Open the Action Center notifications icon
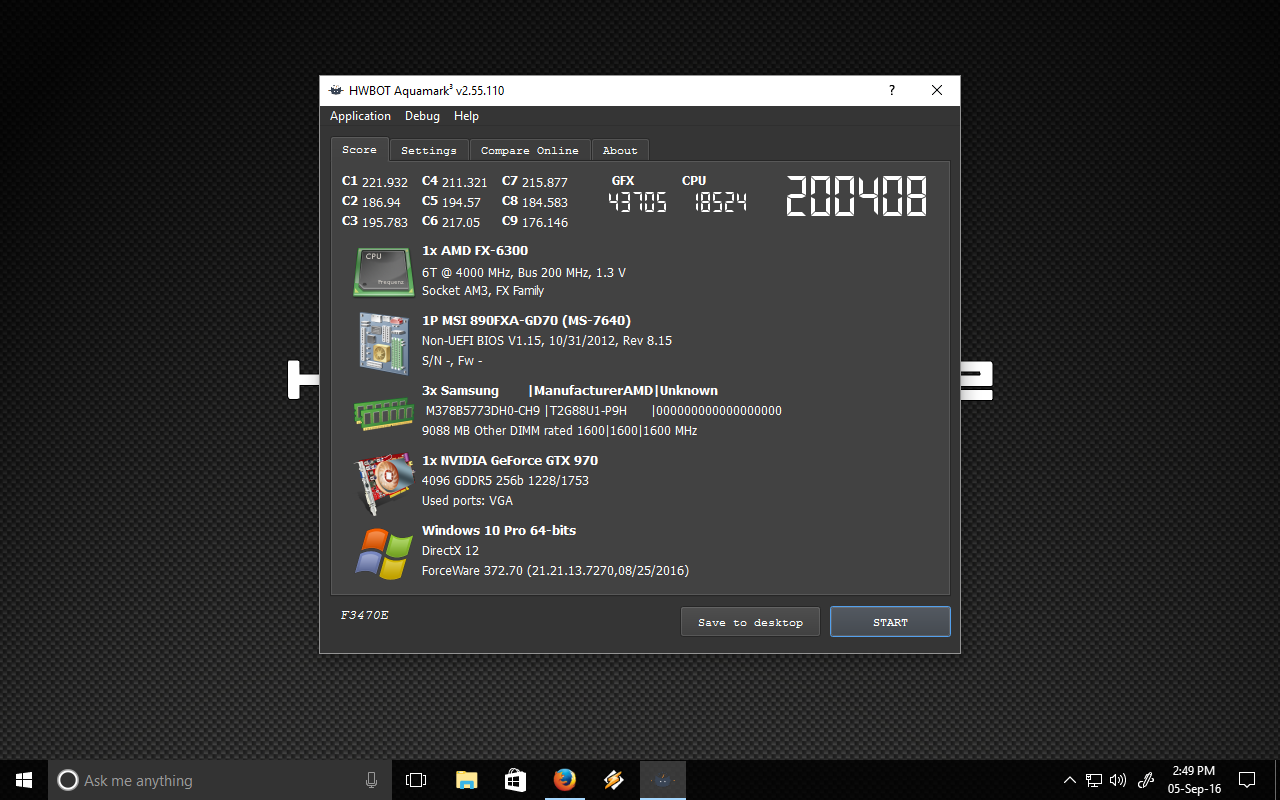Image resolution: width=1280 pixels, height=800 pixels. pyautogui.click(x=1247, y=780)
